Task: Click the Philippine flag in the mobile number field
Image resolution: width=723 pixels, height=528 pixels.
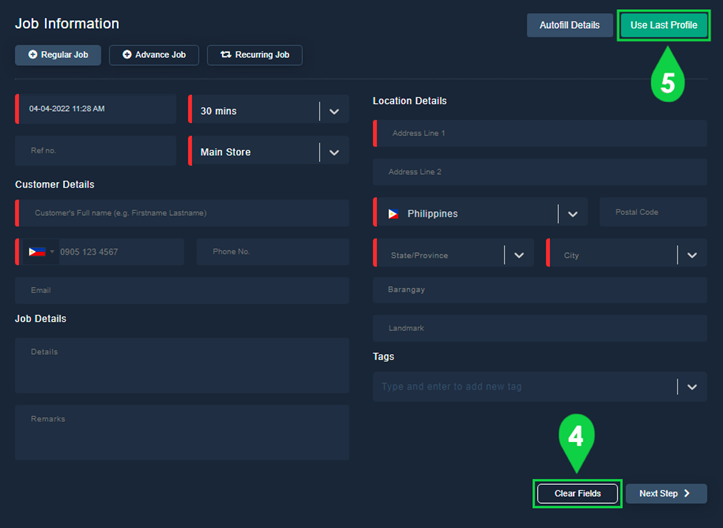Action: 37,252
